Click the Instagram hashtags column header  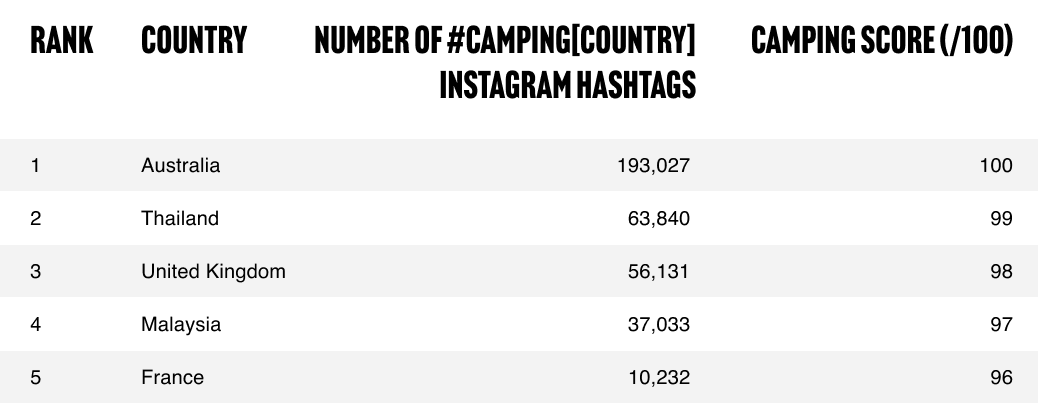click(505, 63)
